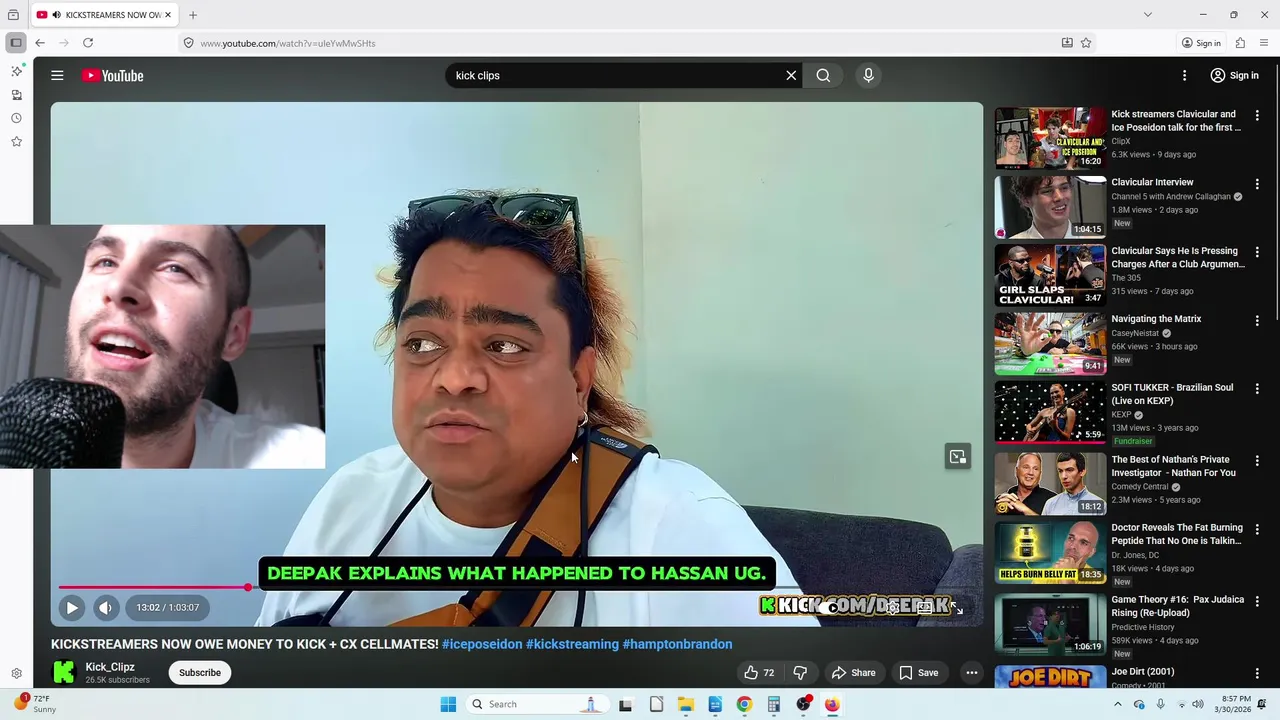Open menu for 'Clavicular Interview' video

1257,184
